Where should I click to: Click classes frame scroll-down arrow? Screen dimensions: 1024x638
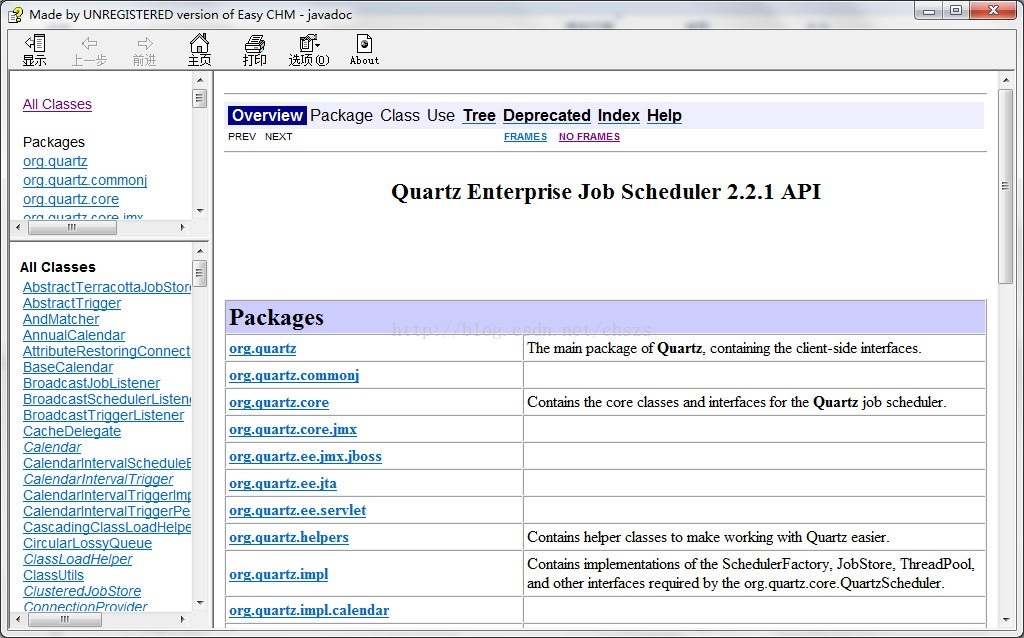coord(200,603)
